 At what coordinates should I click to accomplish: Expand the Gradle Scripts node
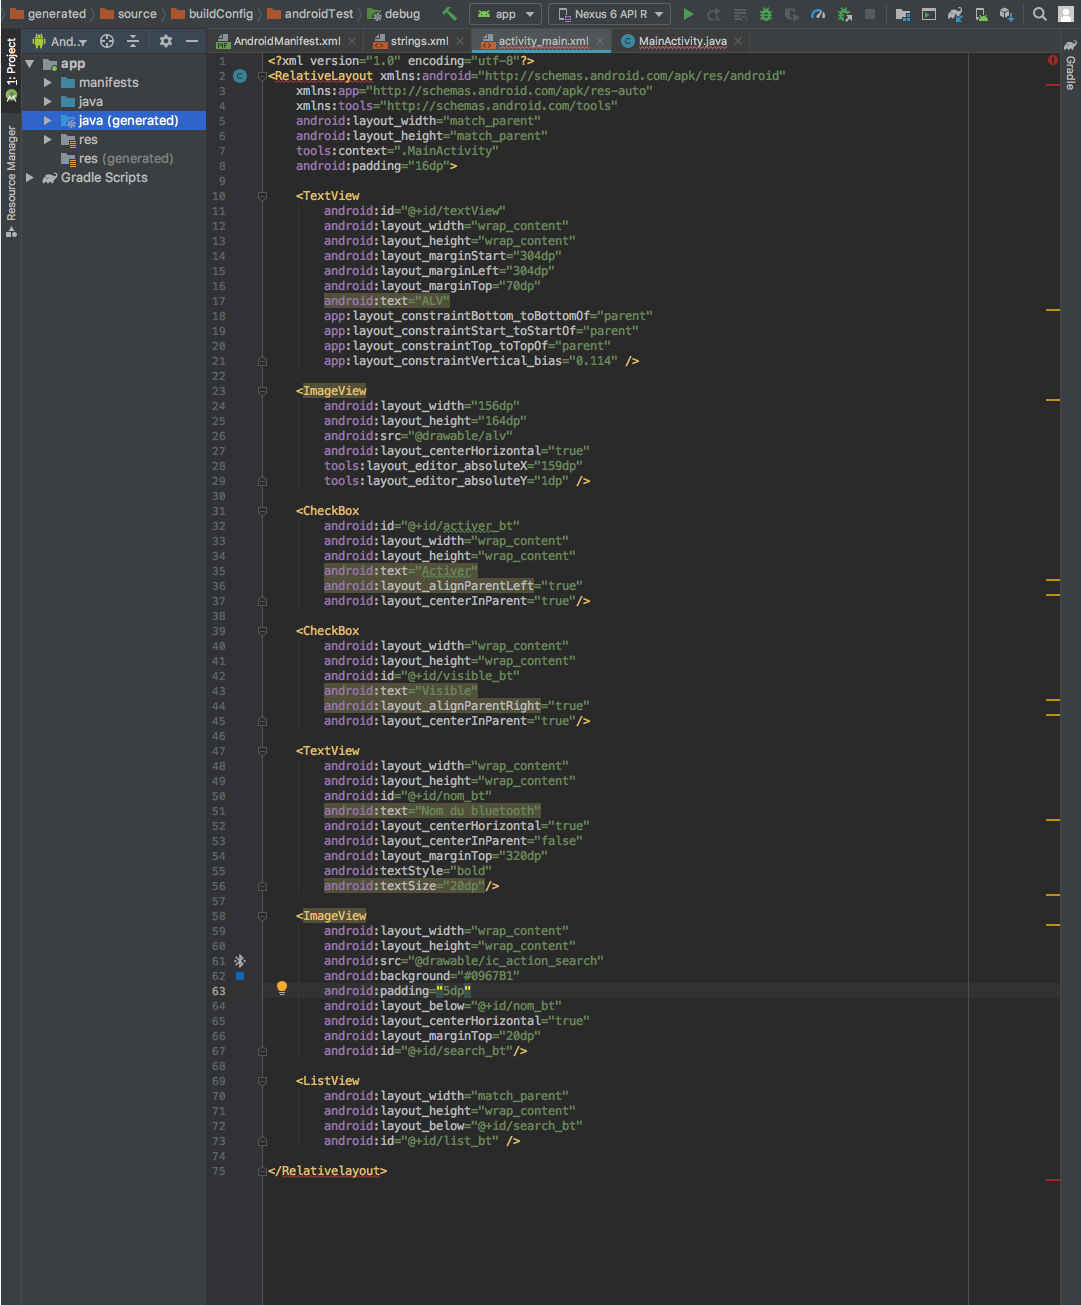coord(30,178)
